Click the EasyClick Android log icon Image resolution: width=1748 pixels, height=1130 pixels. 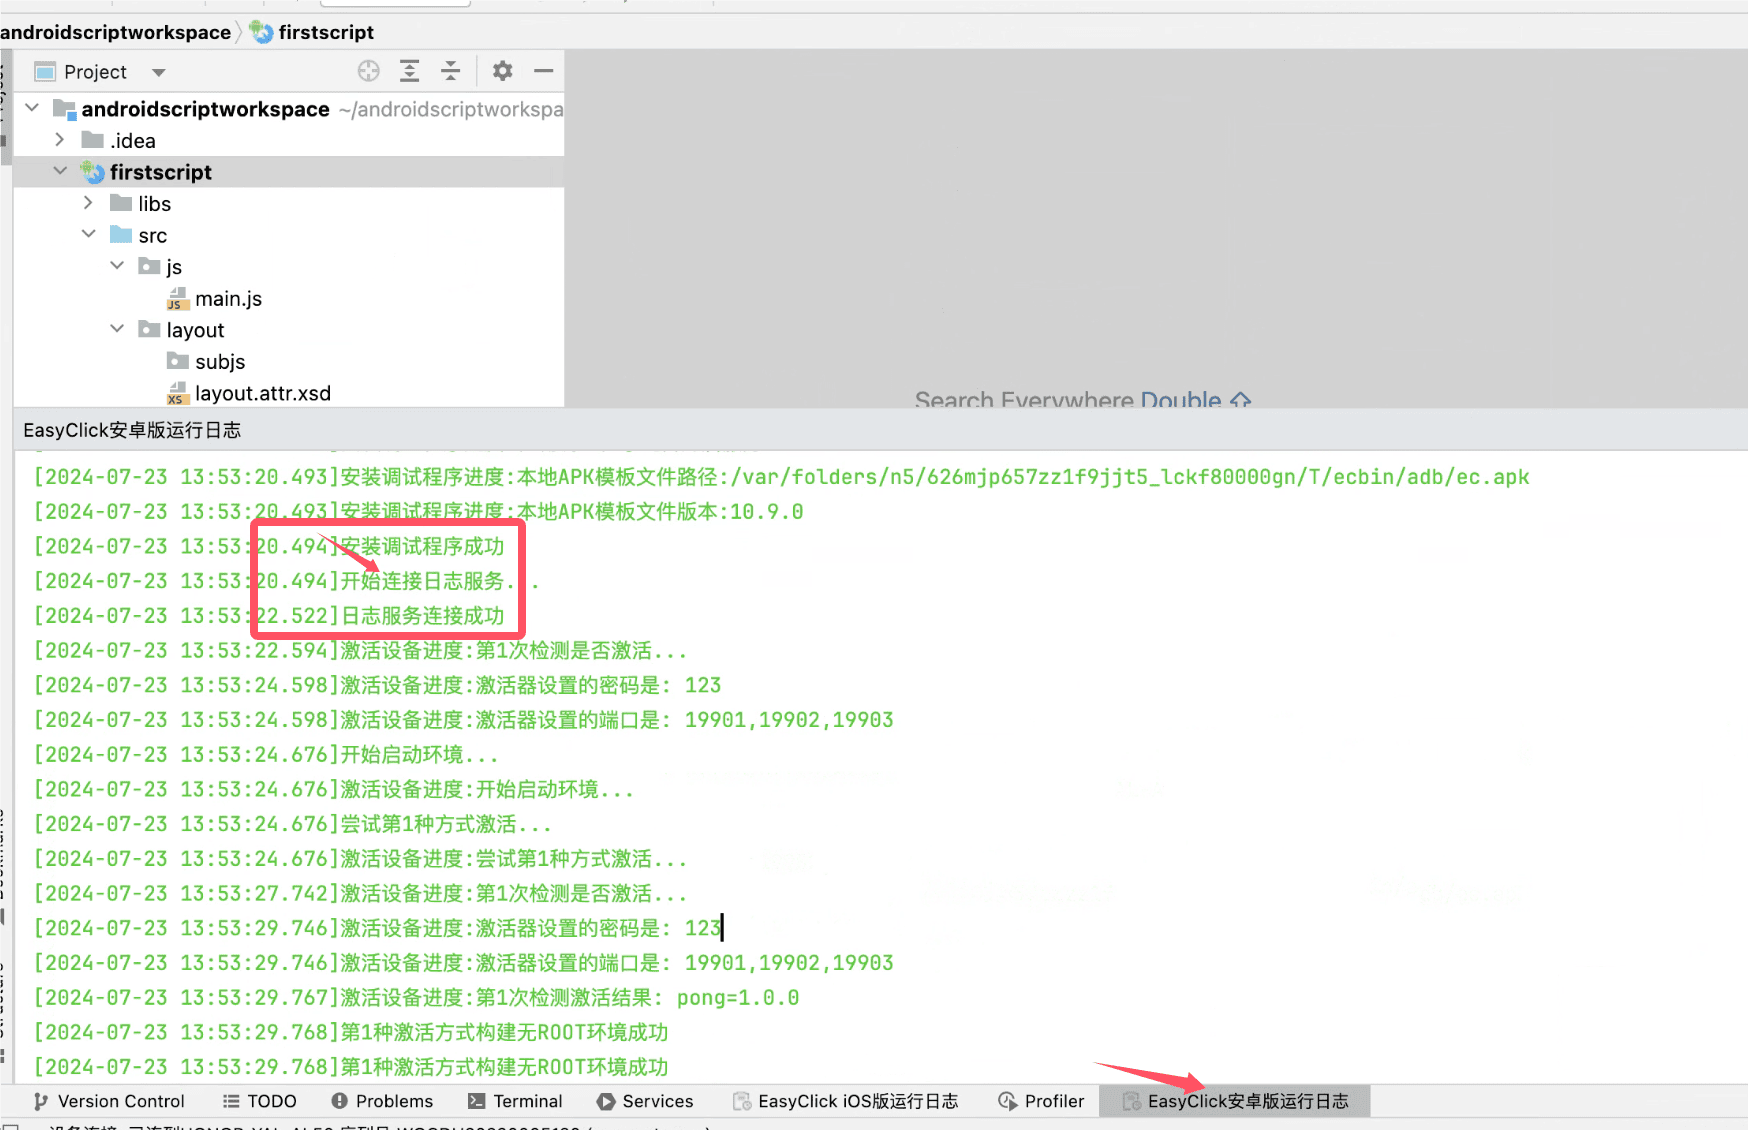pyautogui.click(x=1131, y=1101)
